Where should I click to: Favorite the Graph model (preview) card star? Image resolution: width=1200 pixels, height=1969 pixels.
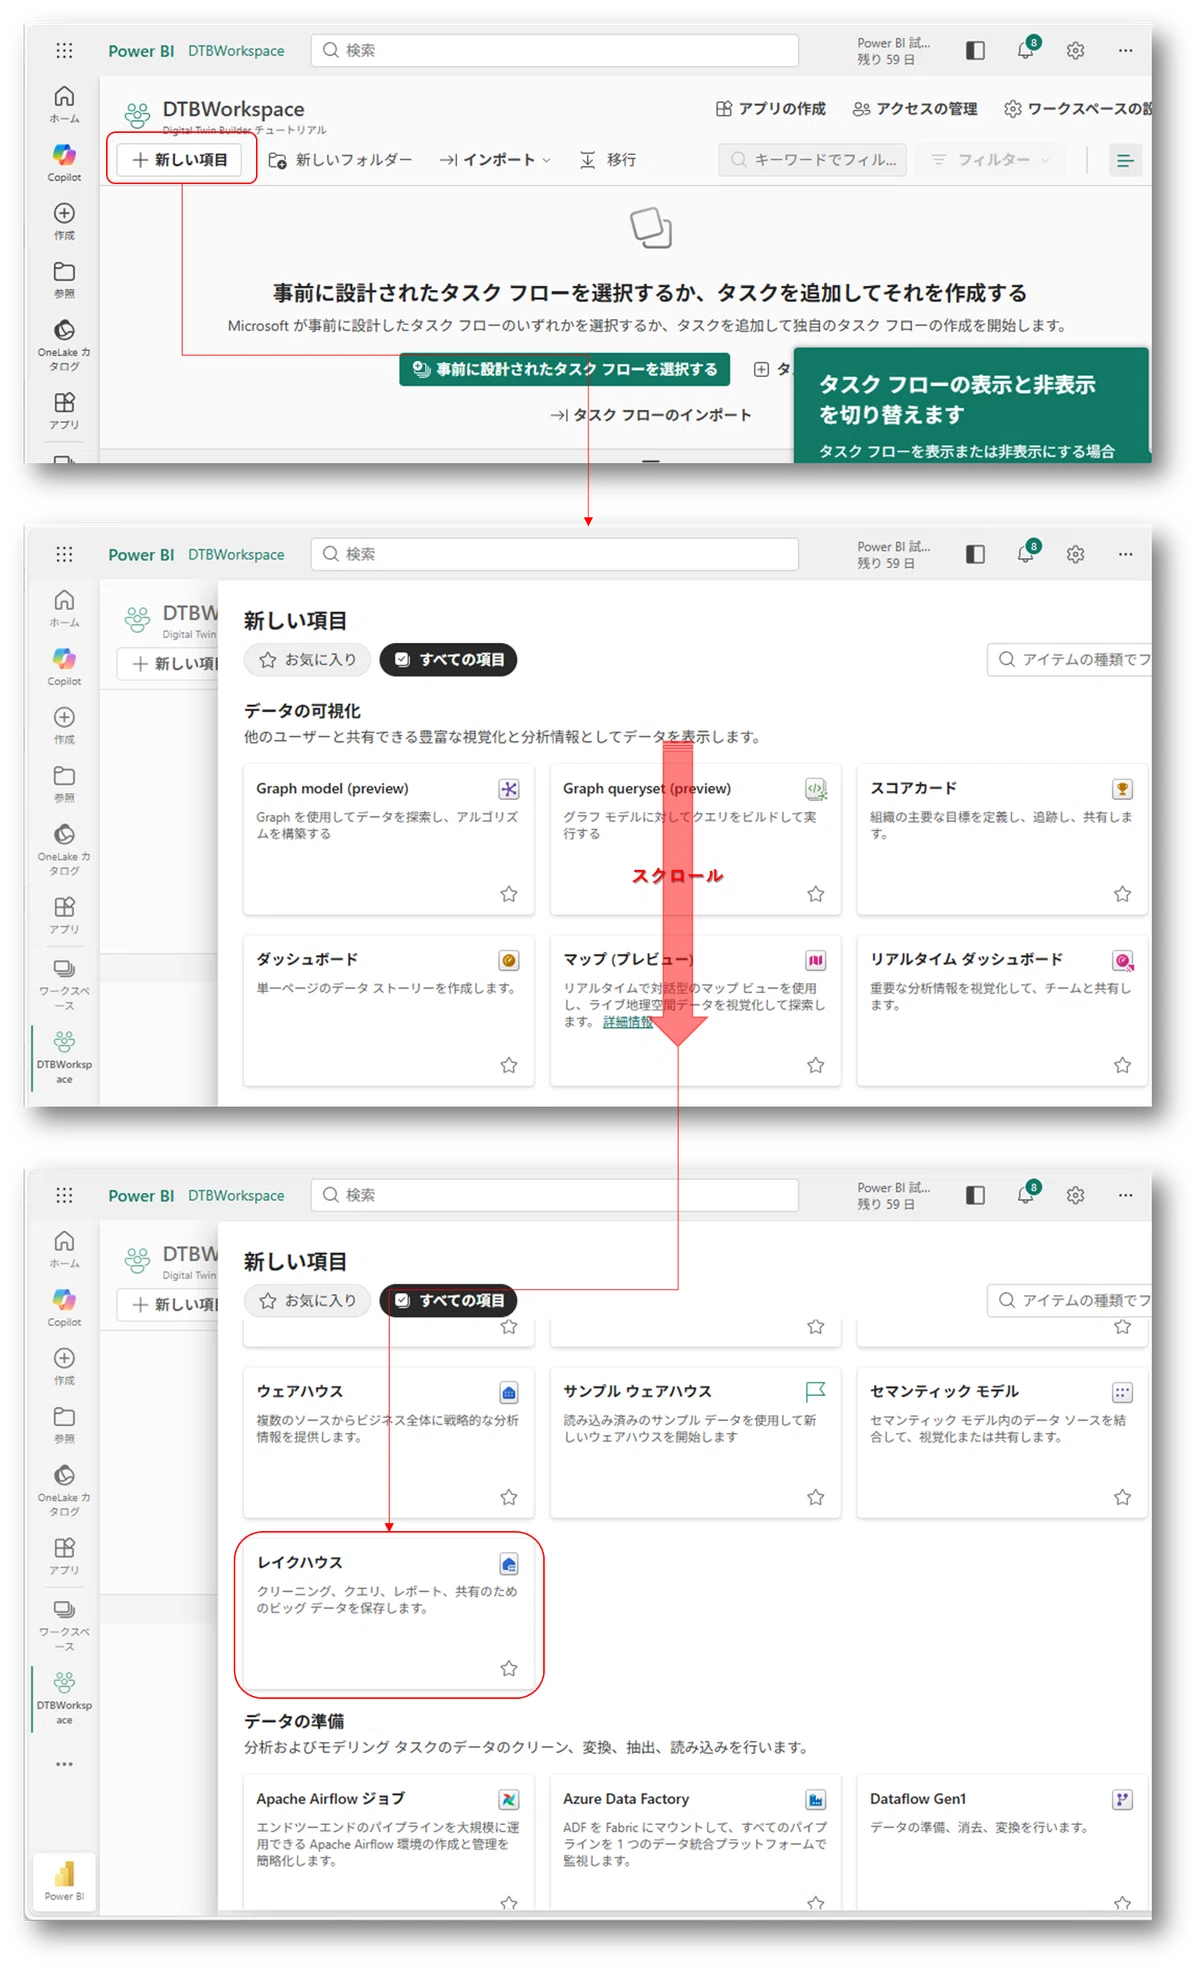pos(509,894)
